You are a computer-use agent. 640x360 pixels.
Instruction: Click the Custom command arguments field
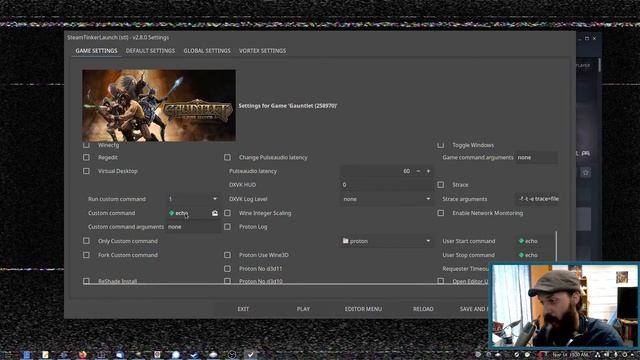[x=193, y=227]
